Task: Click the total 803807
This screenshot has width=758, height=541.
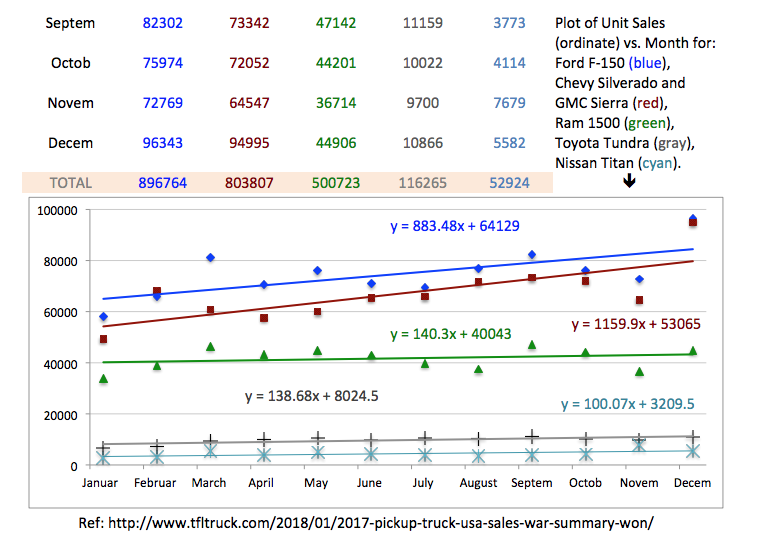Action: coord(249,183)
